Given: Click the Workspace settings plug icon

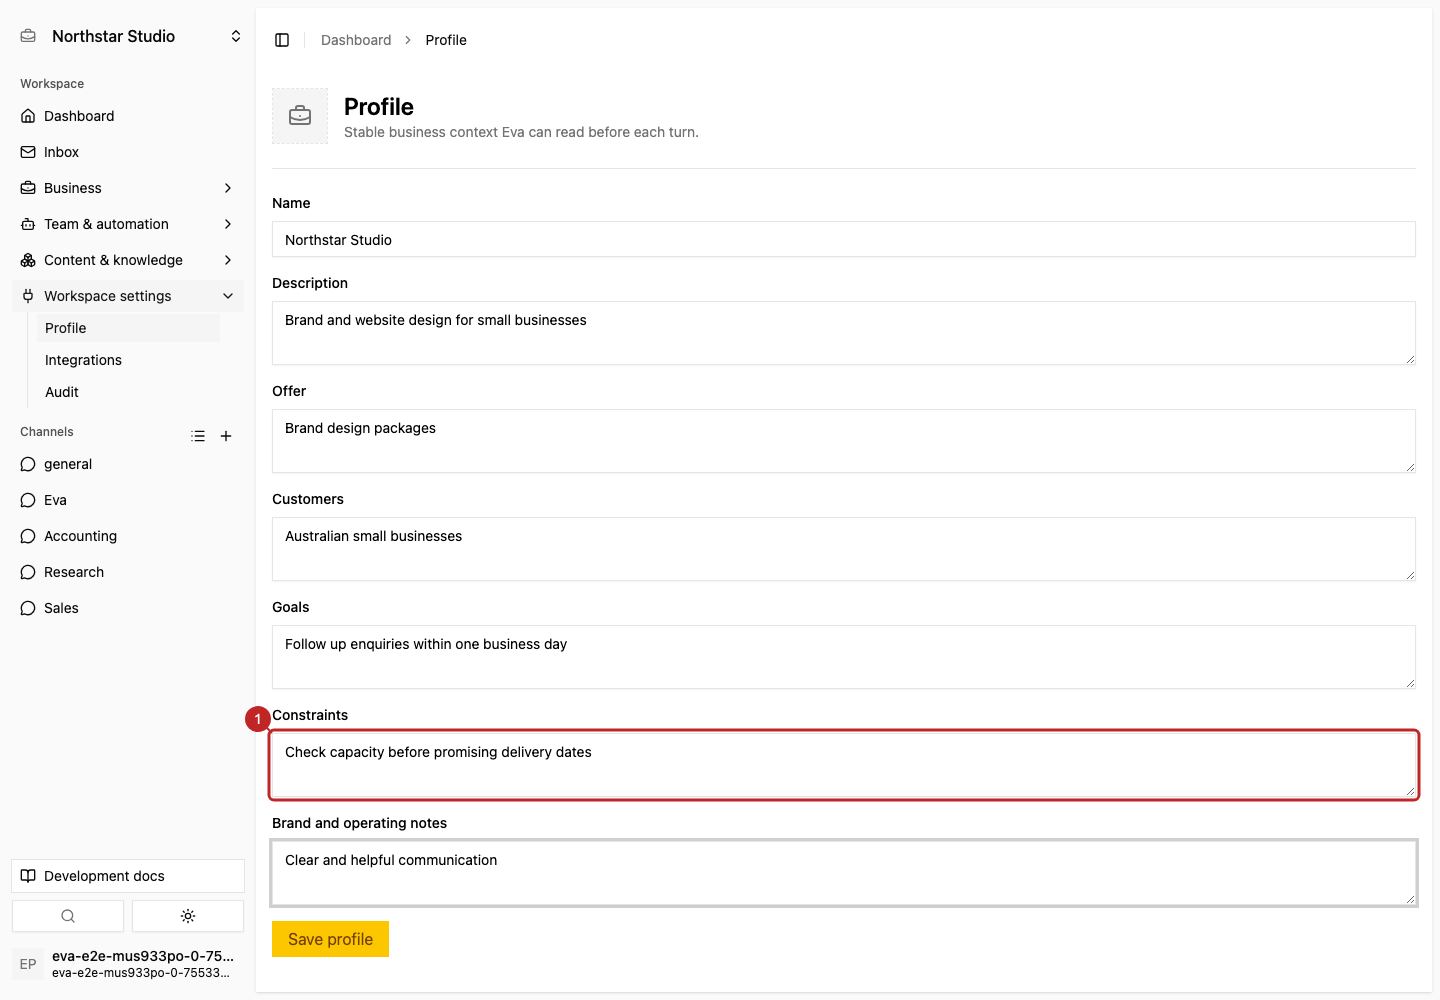Looking at the screenshot, I should pos(28,296).
